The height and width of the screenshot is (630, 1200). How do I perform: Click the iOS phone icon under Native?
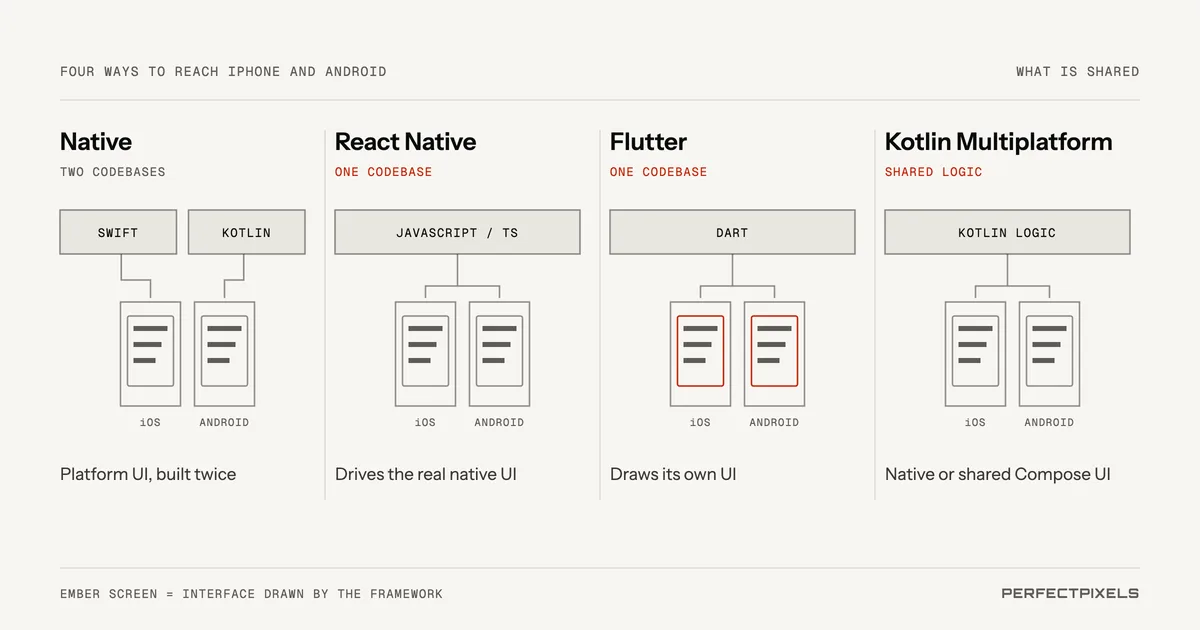coord(150,354)
